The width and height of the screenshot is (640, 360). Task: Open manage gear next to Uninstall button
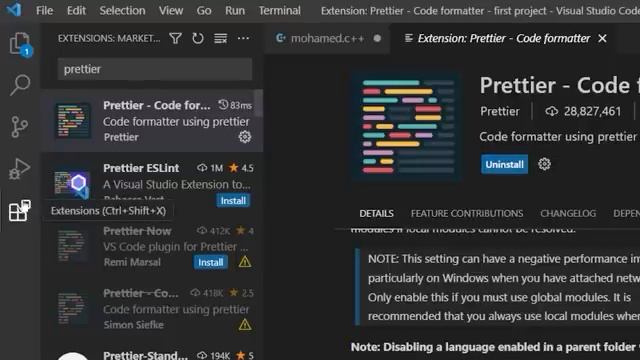tap(544, 164)
